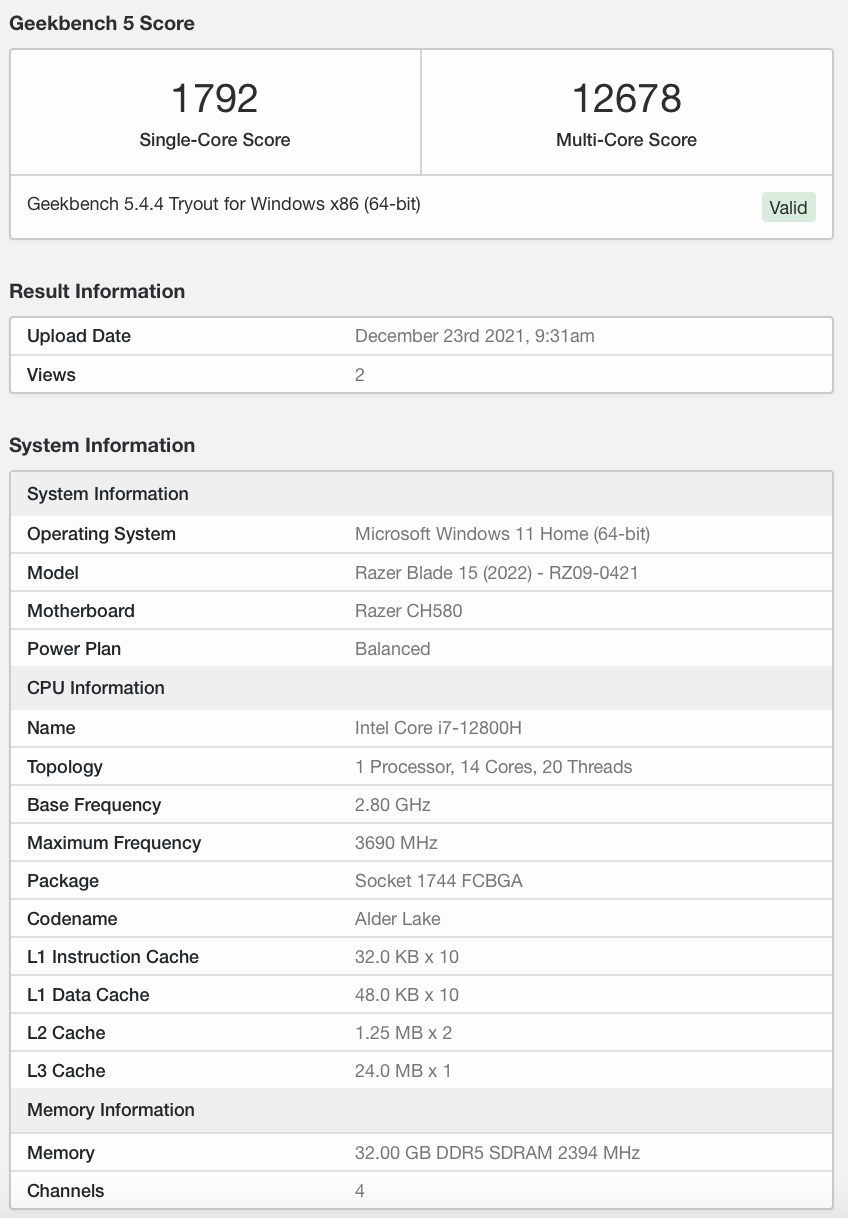Click the Razer CH580 motherboard value

(x=408, y=611)
